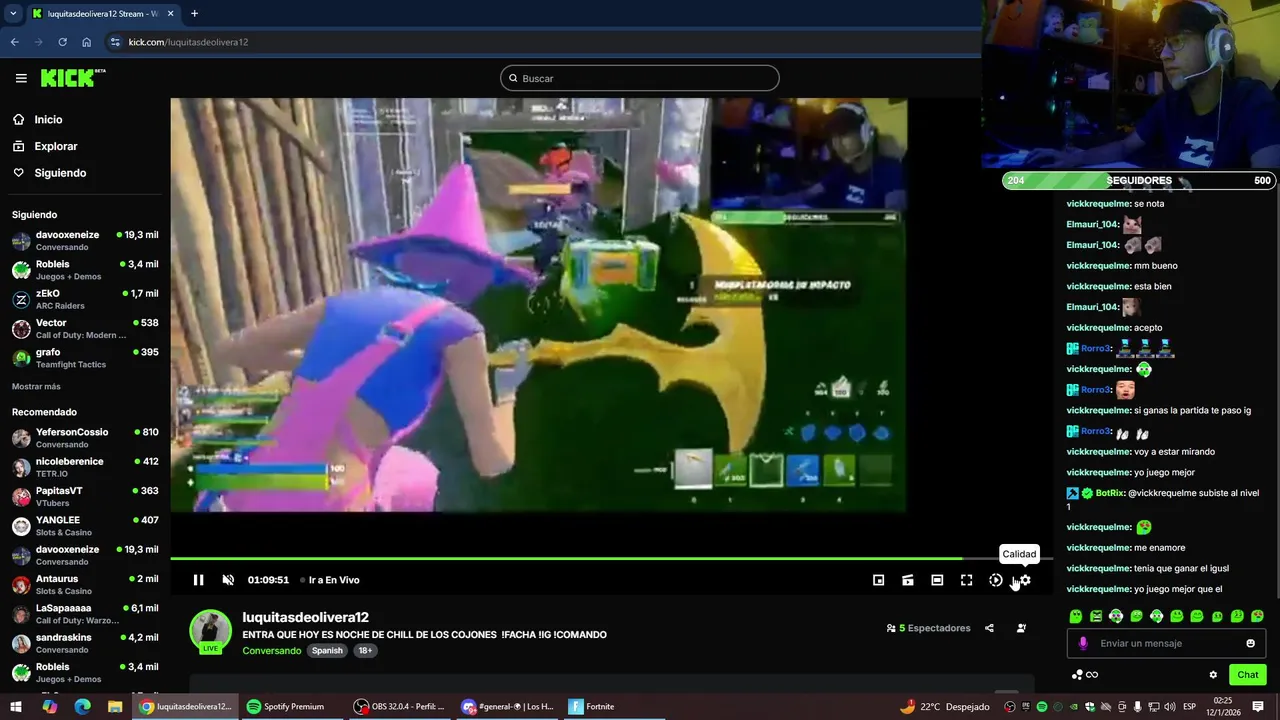Image resolution: width=1280 pixels, height=720 pixels.
Task: Select the luquitasdeolivera12 Stream tab
Action: (x=102, y=14)
